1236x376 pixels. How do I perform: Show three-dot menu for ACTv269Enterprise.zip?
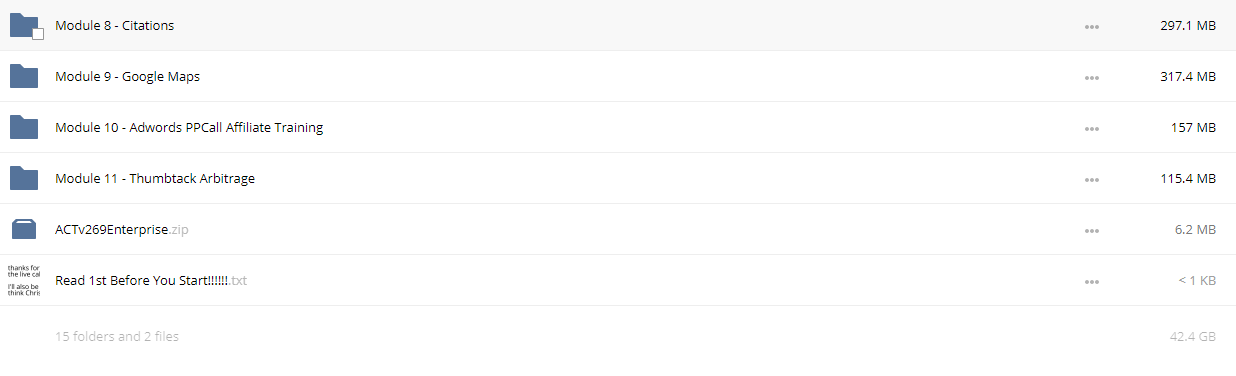tap(1092, 230)
